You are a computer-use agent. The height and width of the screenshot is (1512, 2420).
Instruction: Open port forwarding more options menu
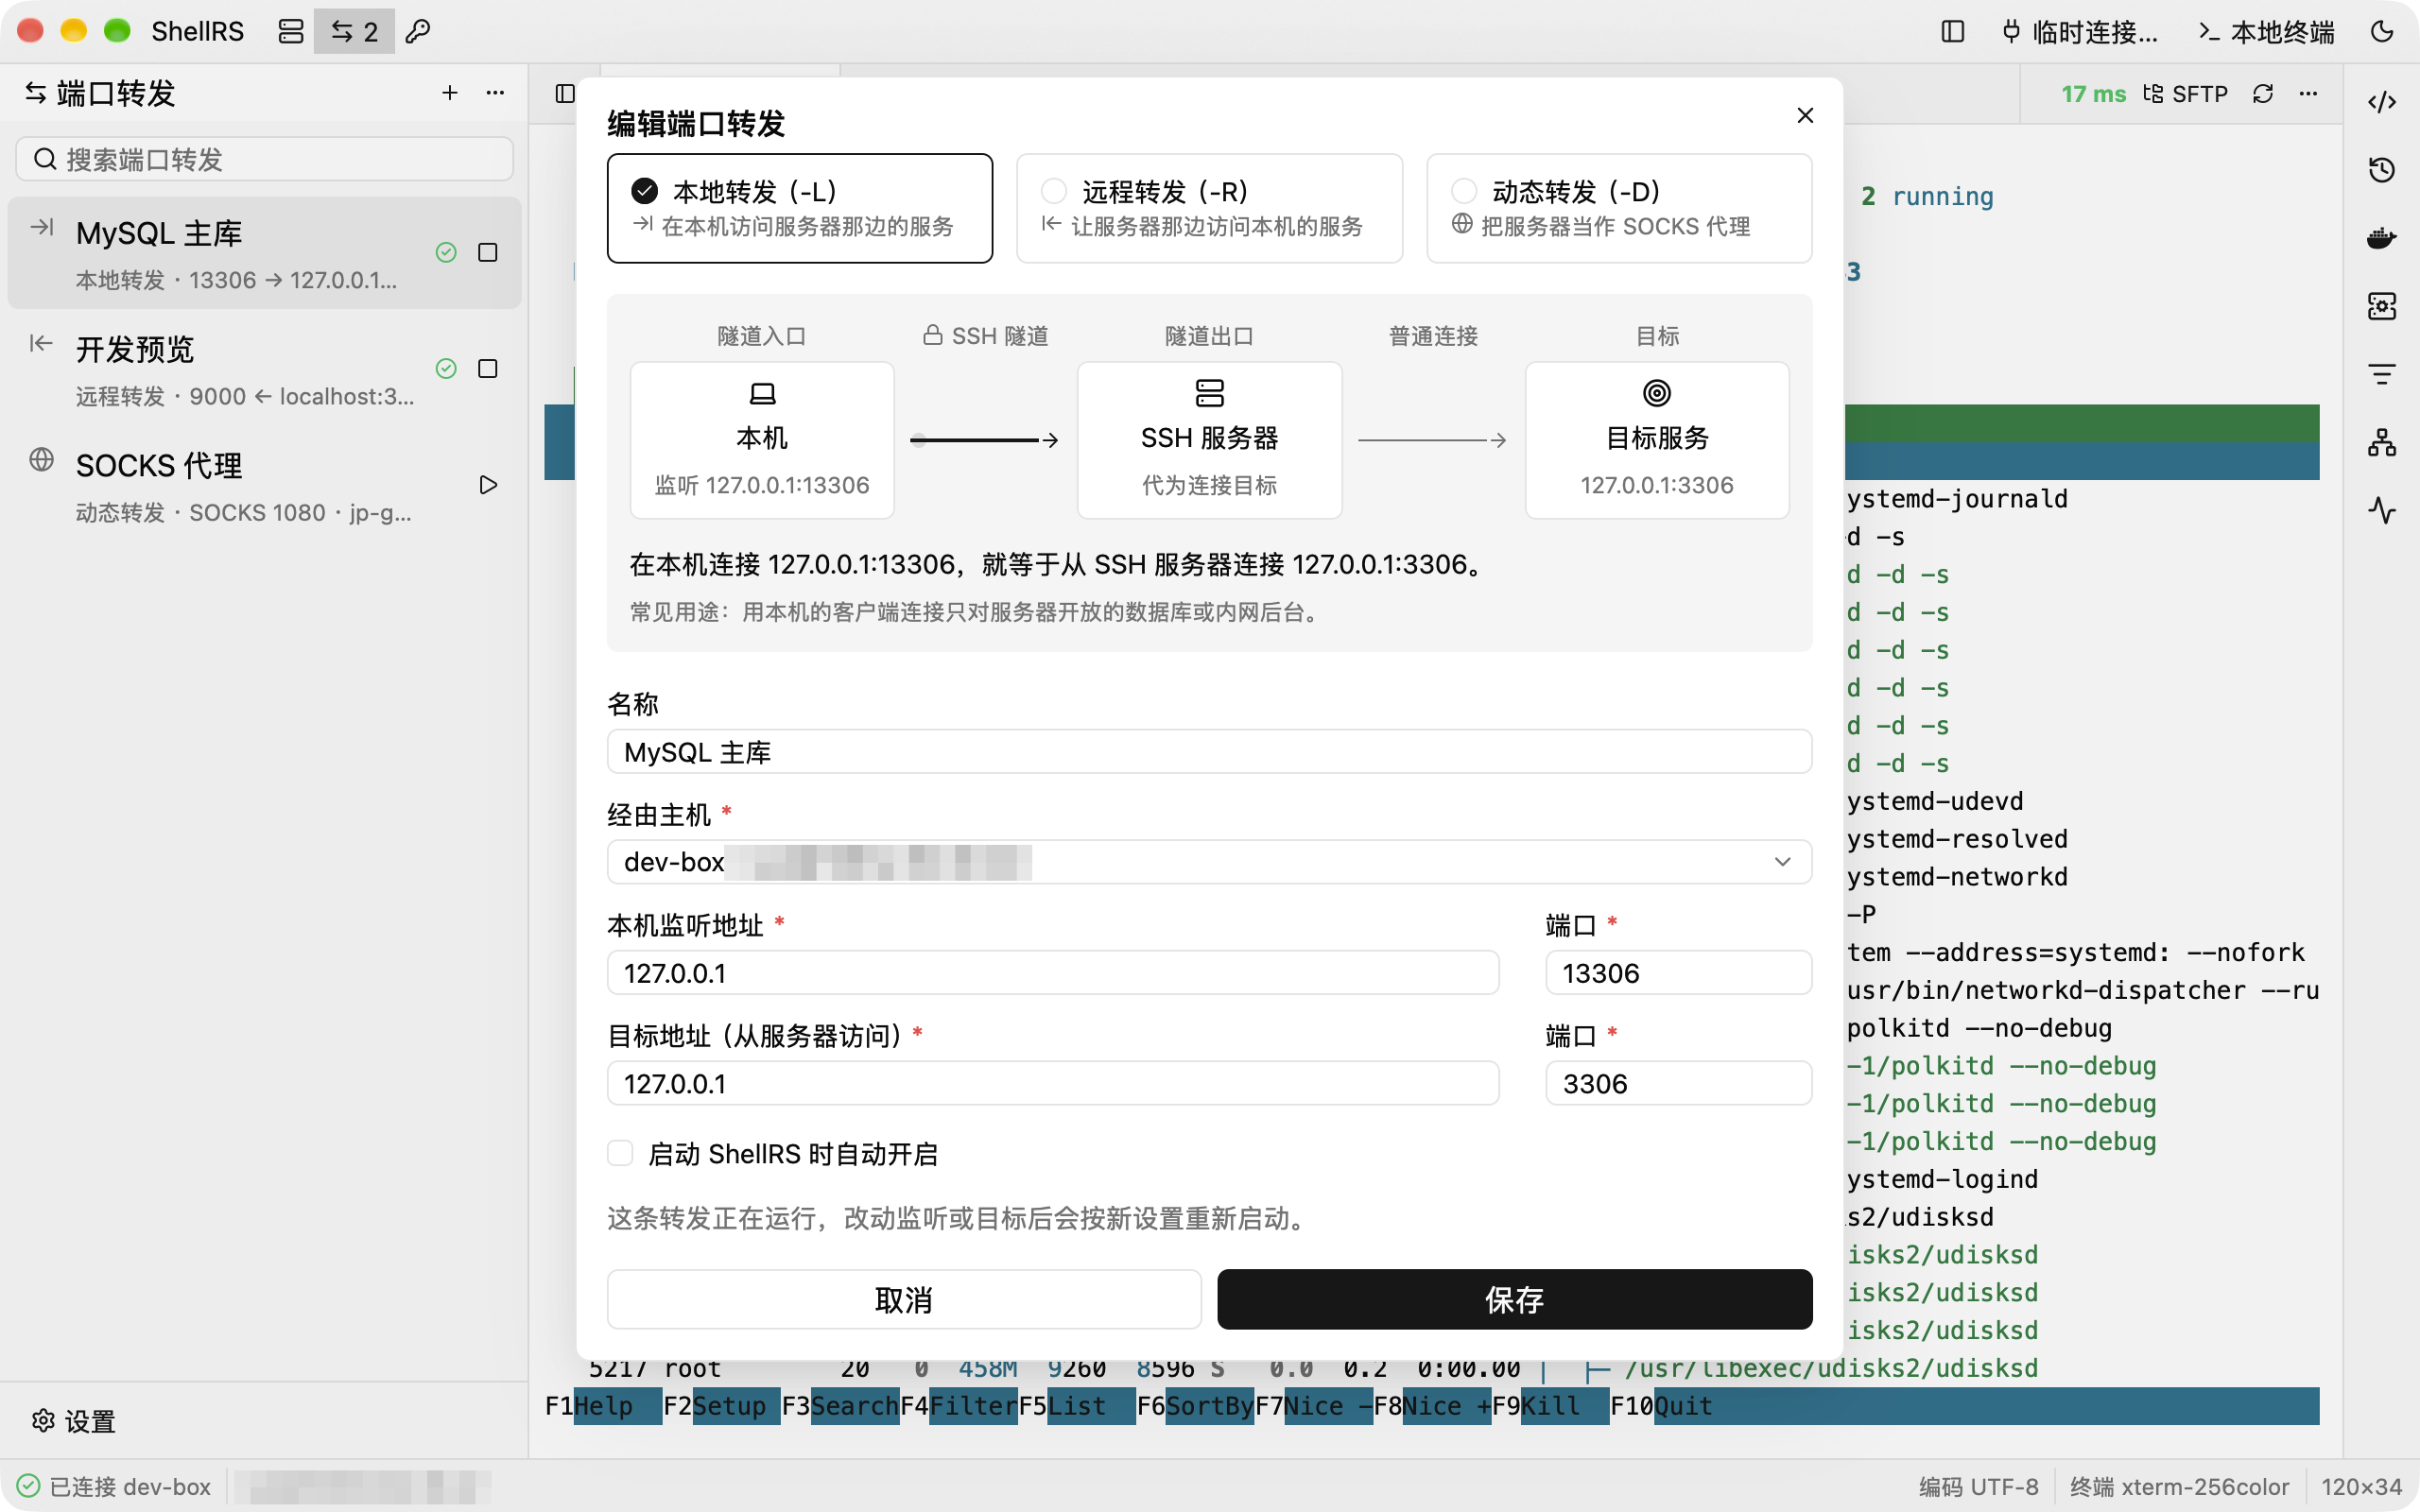(495, 93)
